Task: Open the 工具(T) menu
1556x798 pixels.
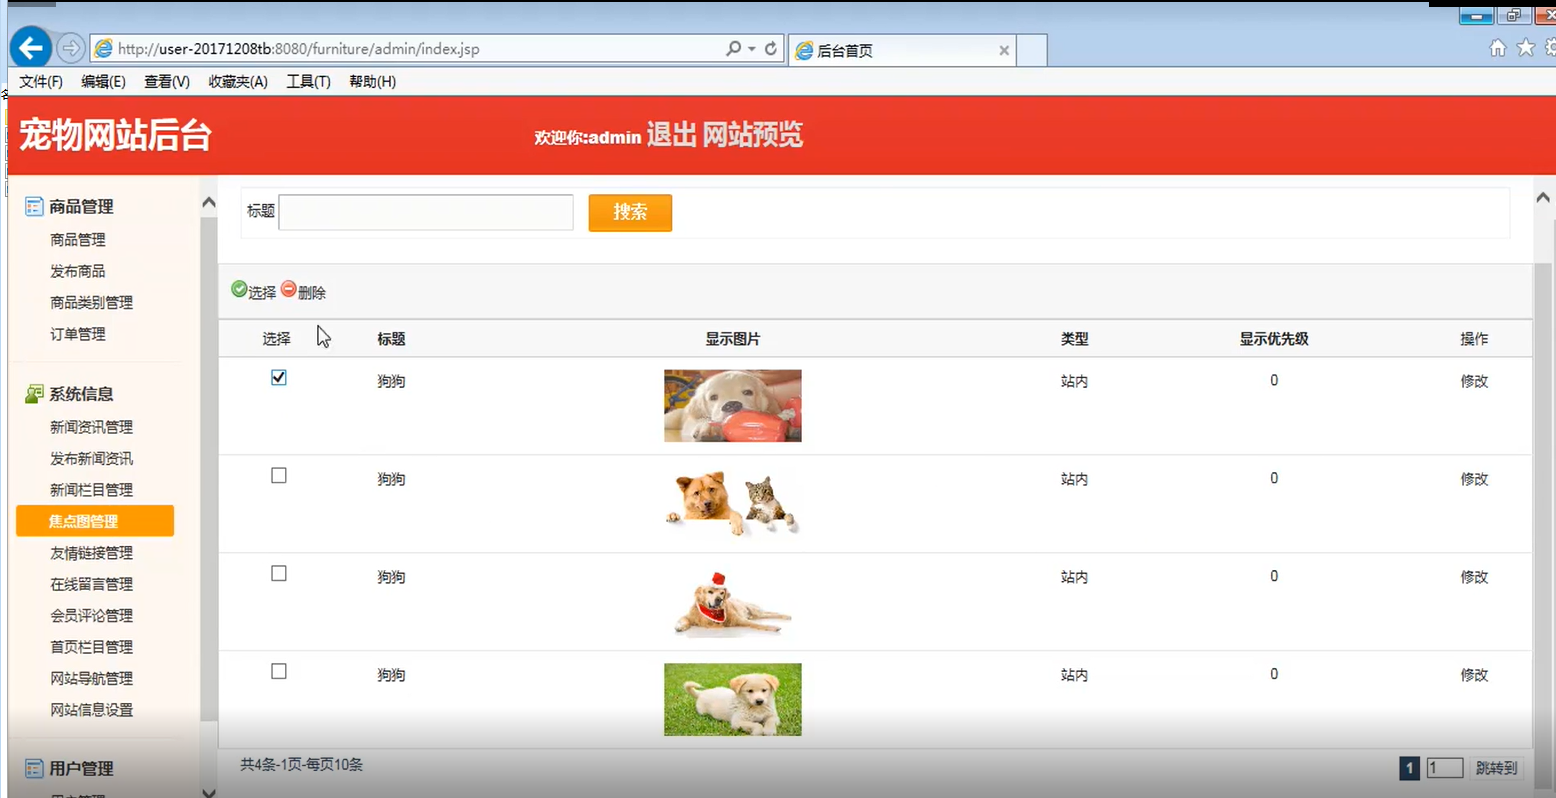Action: point(308,82)
